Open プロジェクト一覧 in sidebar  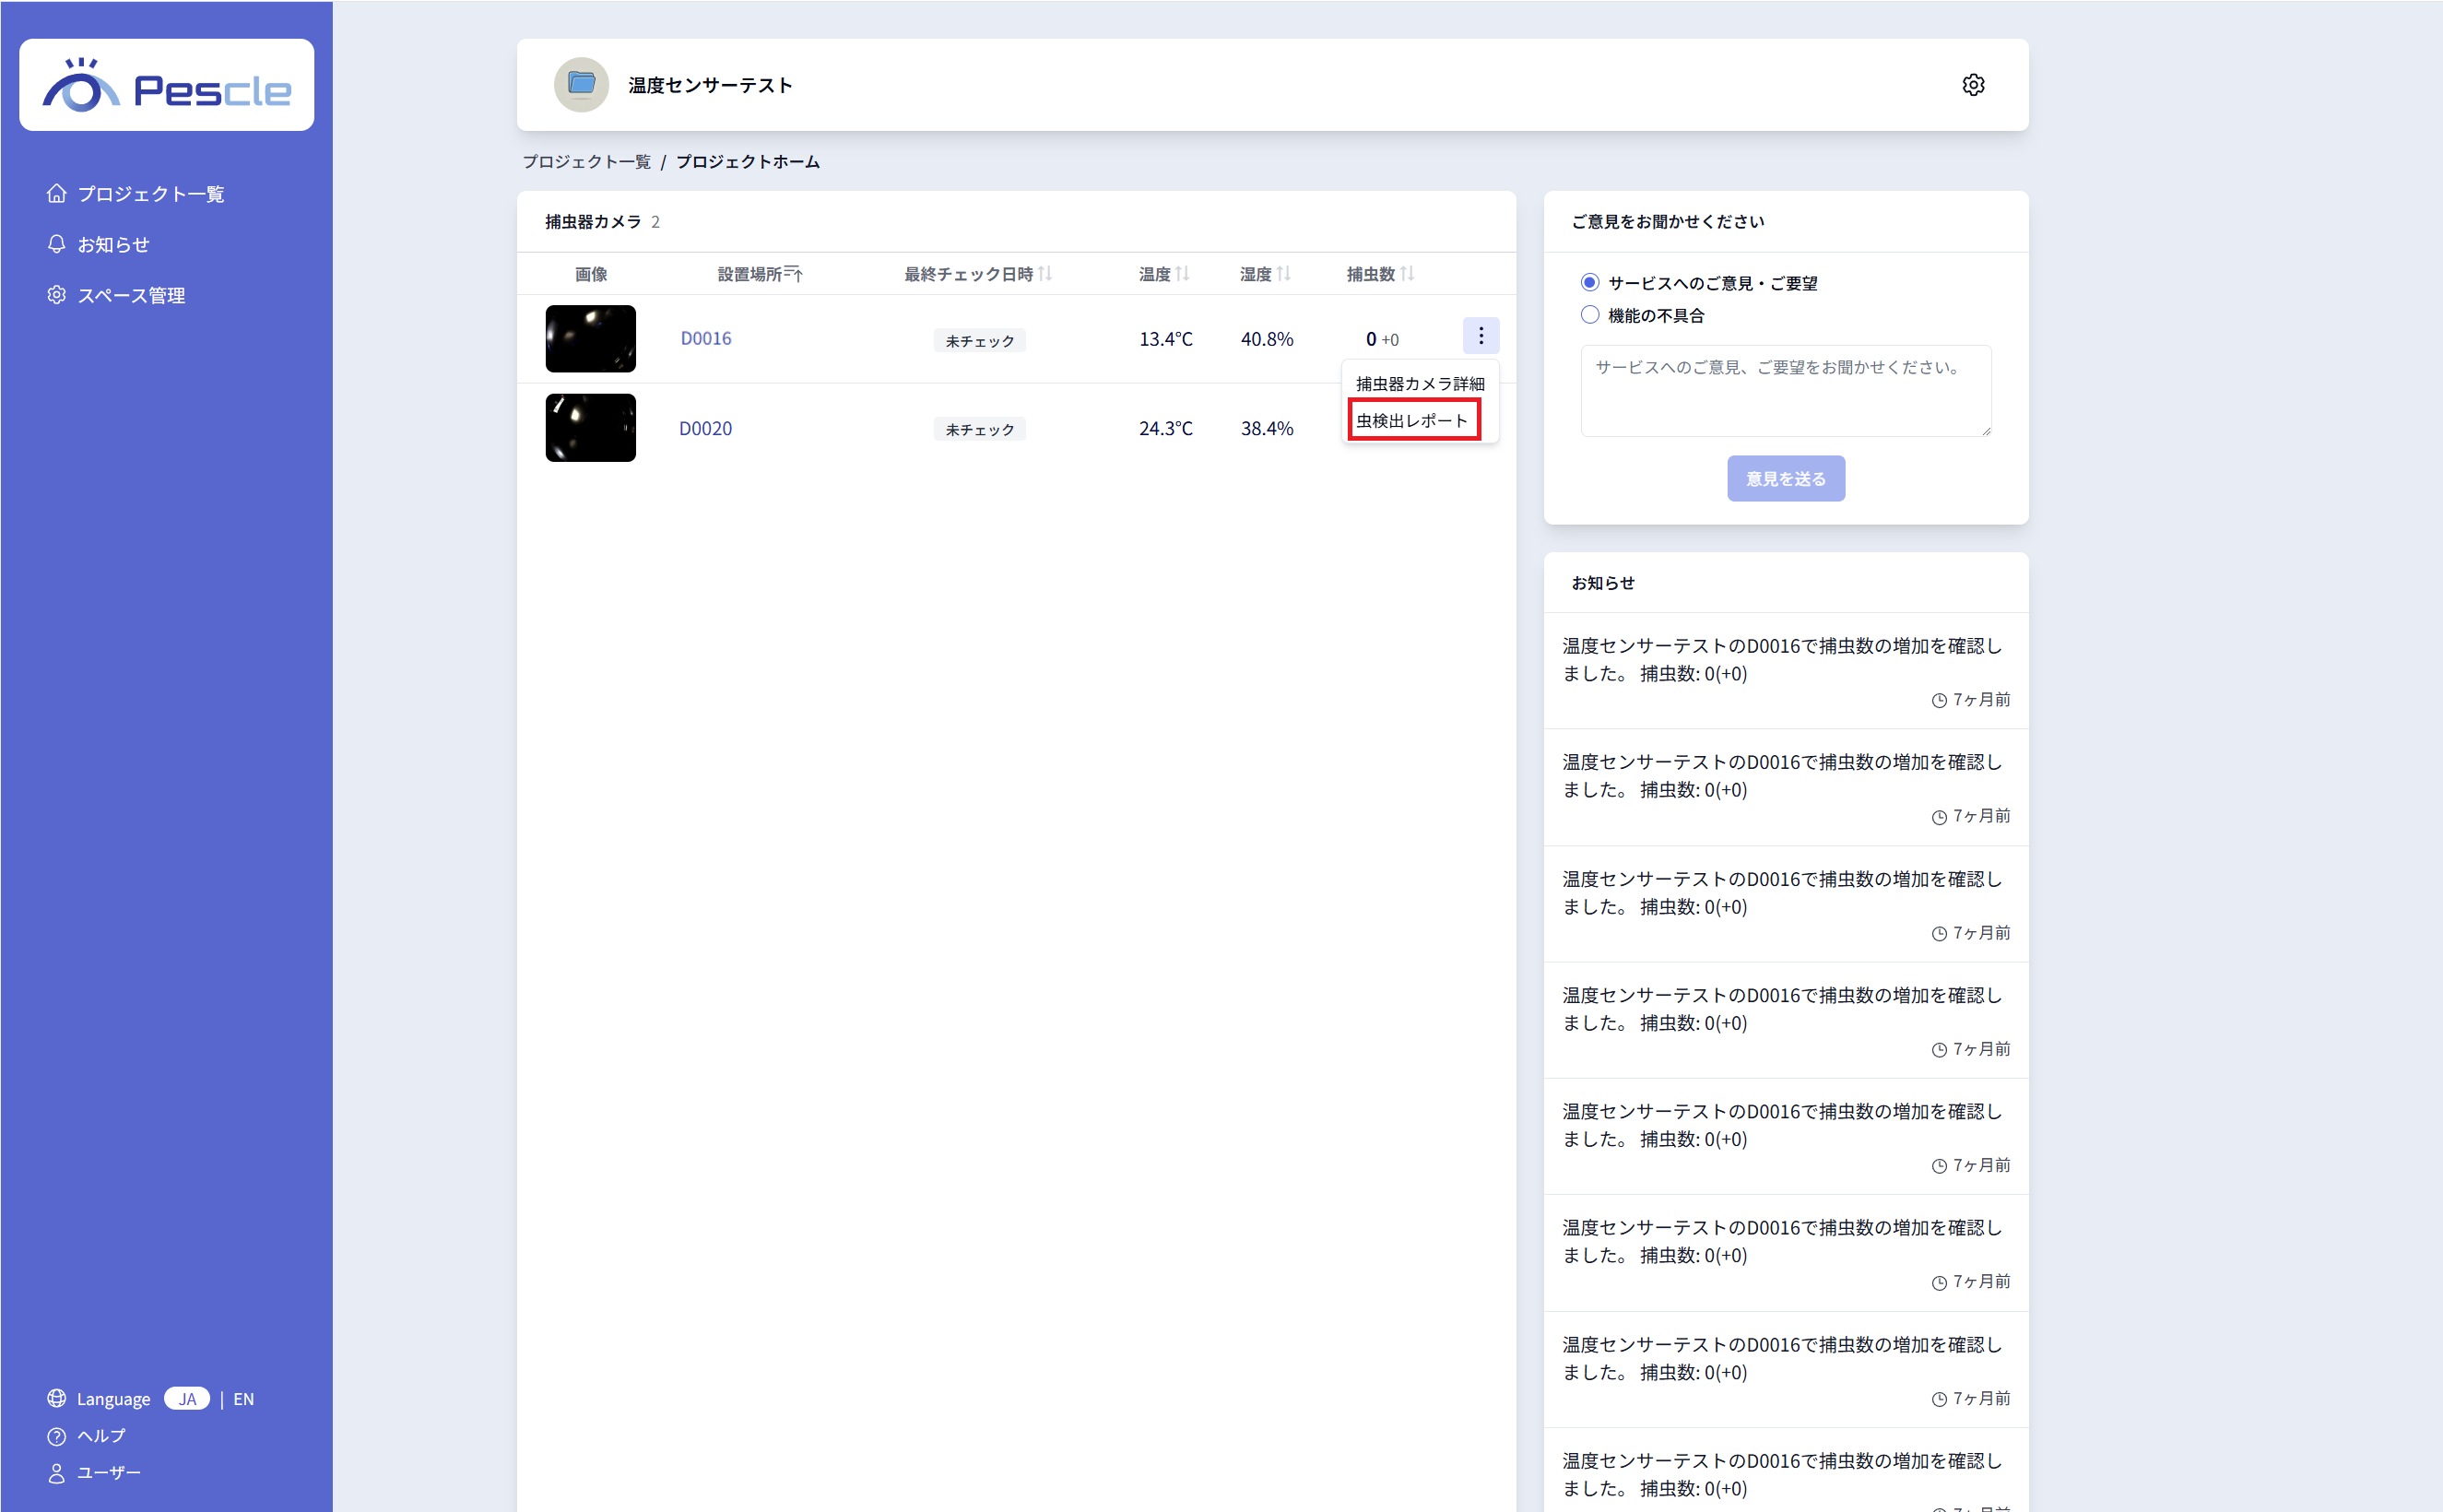pos(150,193)
